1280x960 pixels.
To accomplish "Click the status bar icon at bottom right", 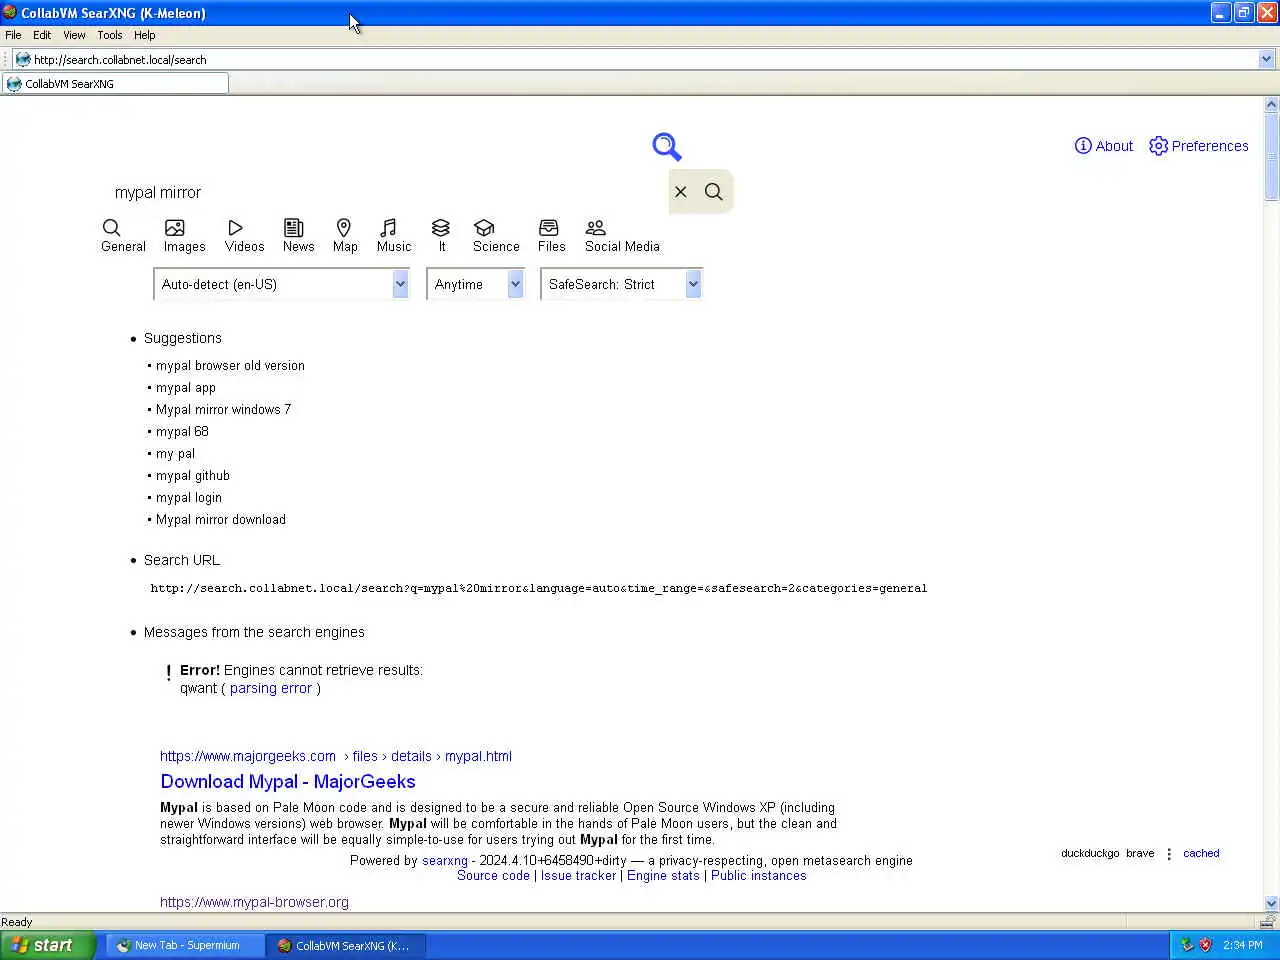I will click(1268, 921).
